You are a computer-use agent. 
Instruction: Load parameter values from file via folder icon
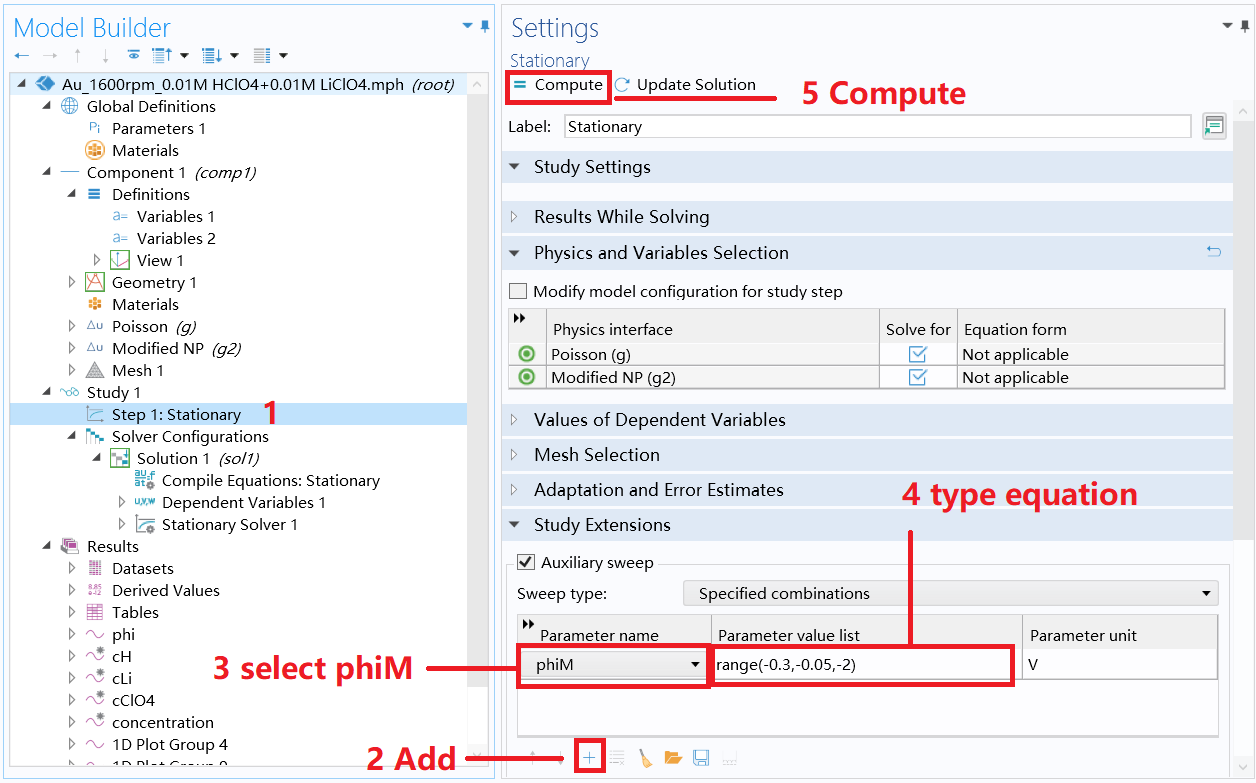click(673, 757)
